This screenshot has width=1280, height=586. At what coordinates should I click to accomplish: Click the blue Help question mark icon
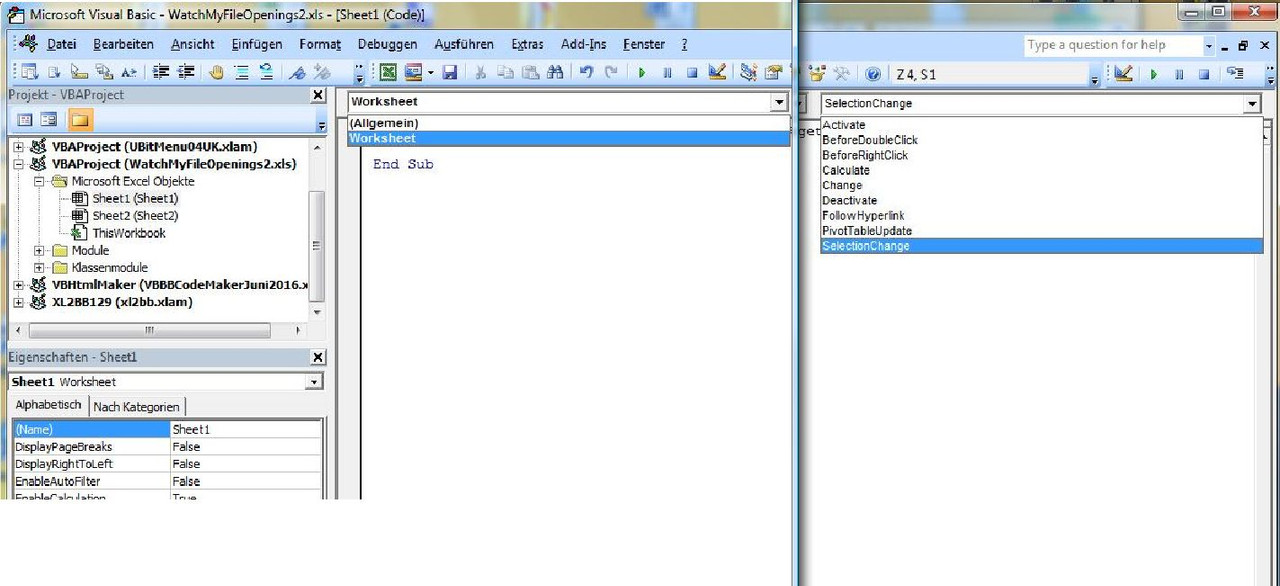873,73
